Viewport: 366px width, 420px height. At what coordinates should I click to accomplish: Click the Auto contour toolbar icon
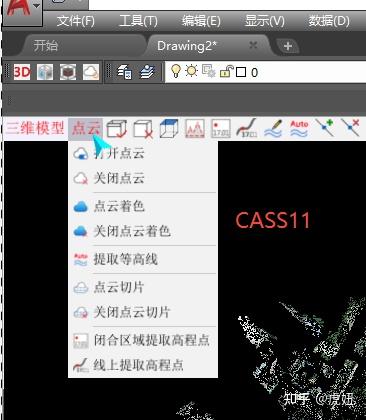click(299, 128)
